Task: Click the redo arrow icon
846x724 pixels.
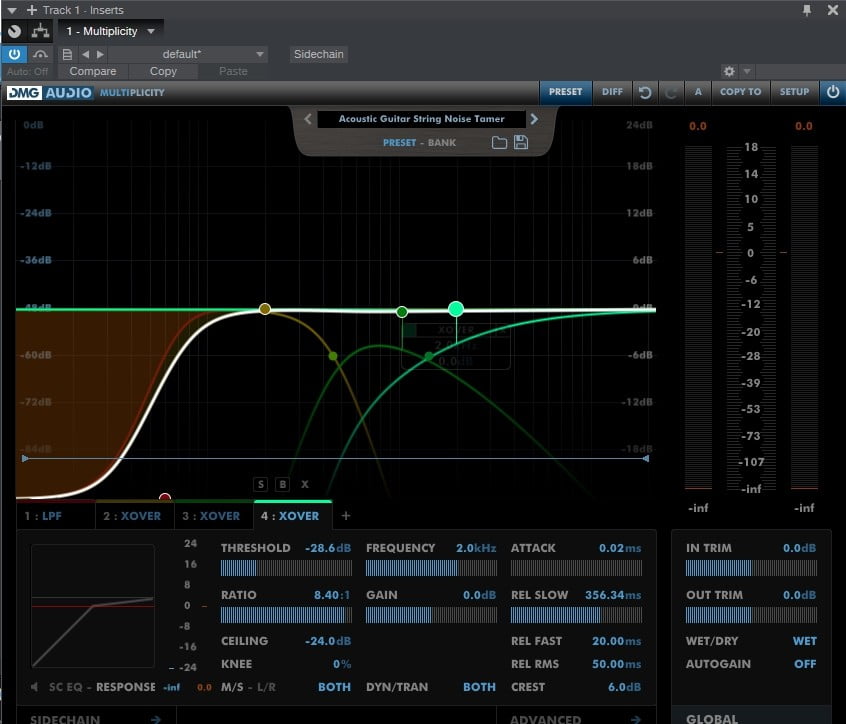Action: pyautogui.click(x=671, y=92)
